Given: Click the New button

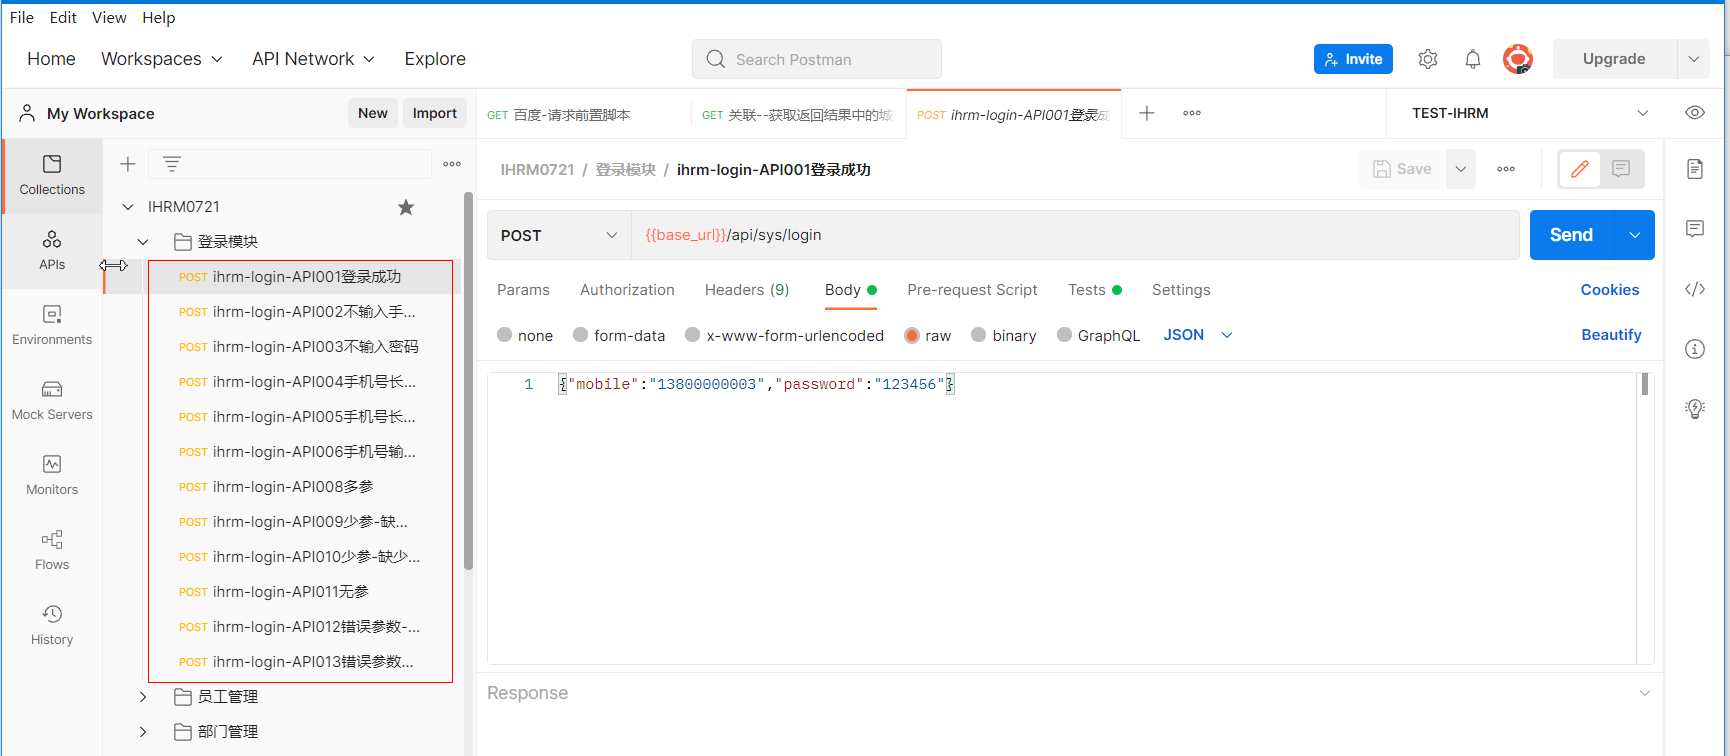Looking at the screenshot, I should 373,113.
